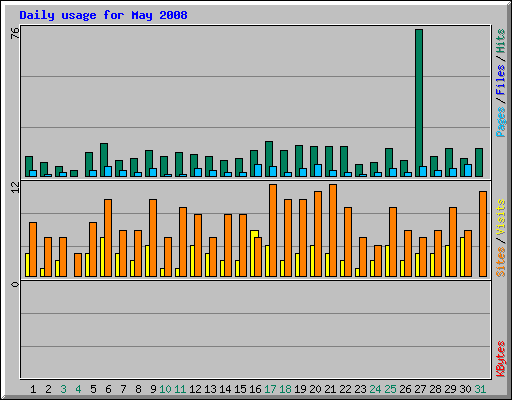Screen dimensions: 512x400
Task: Click day label "19" on the x-axis
Action: tap(300, 389)
